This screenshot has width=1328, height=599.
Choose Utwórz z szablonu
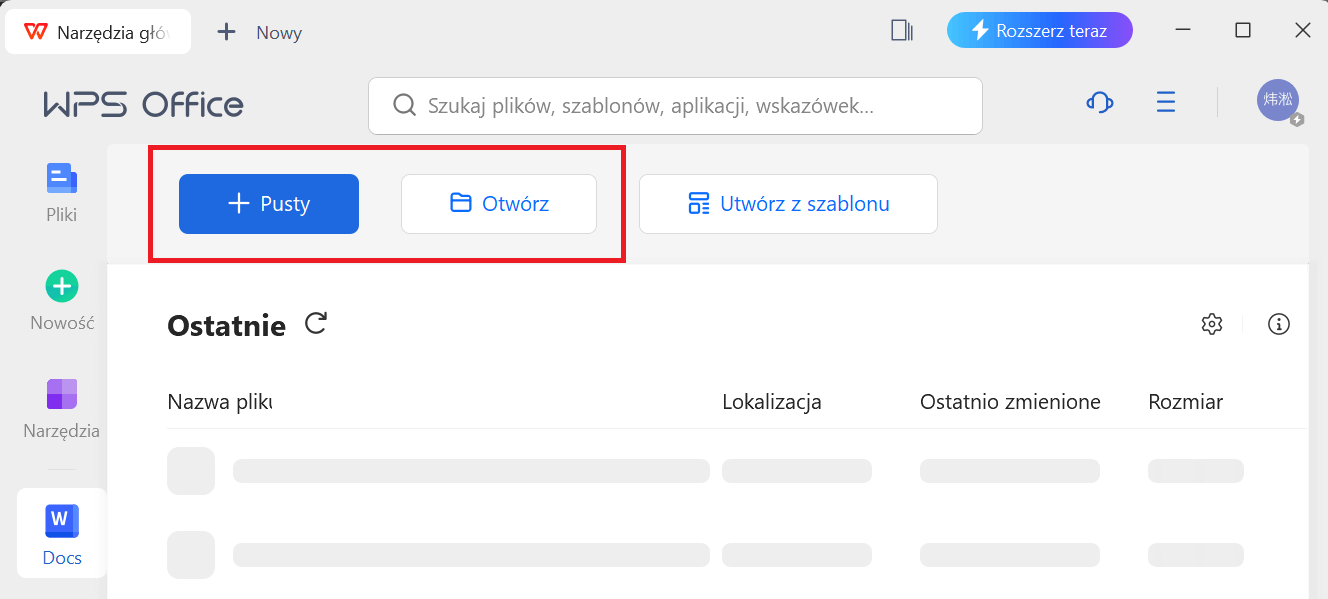[x=787, y=203]
